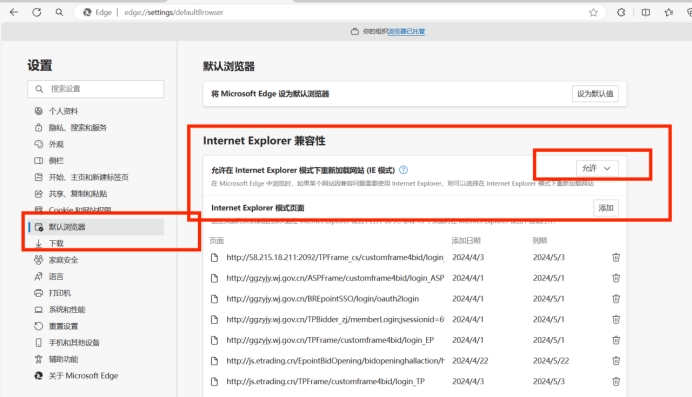Click the IE mode help question icon
This screenshot has width=692, height=397.
403,170
